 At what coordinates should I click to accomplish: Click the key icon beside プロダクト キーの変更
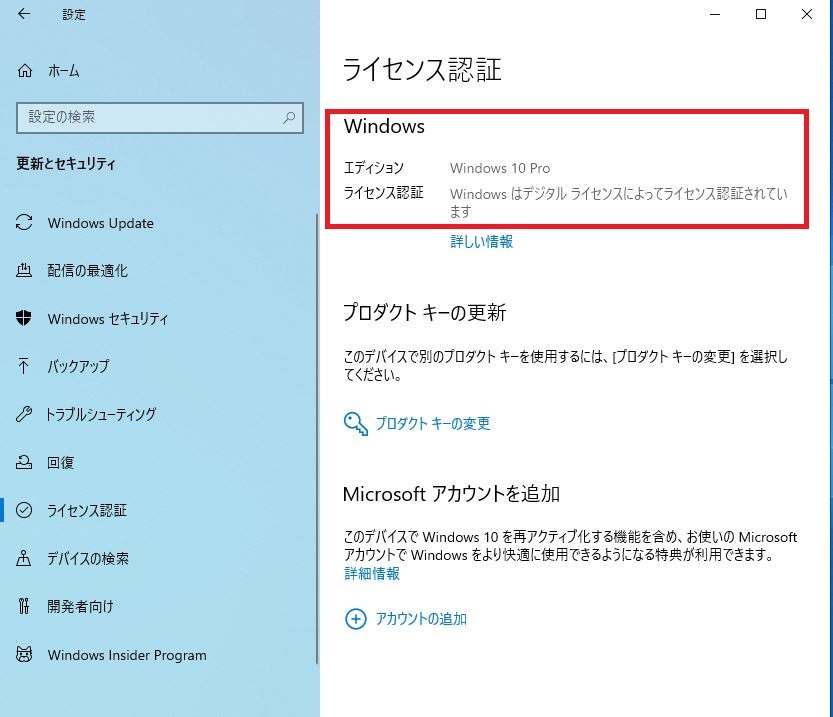tap(355, 424)
